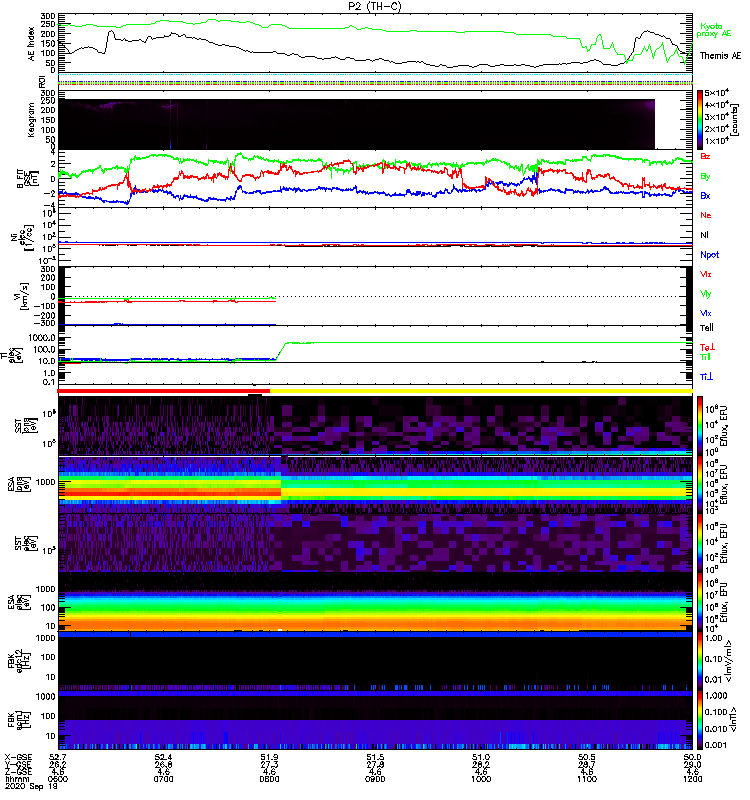Click the green "By" legend label
Image resolution: width=750 pixels, height=800 pixels.
pyautogui.click(x=705, y=177)
